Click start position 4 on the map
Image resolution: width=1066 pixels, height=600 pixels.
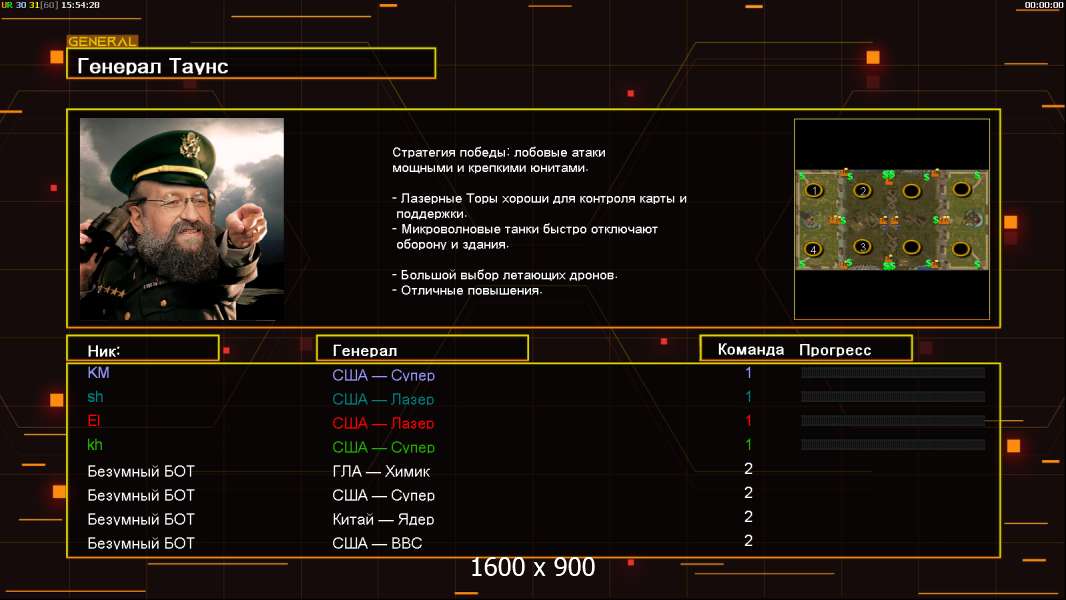813,249
